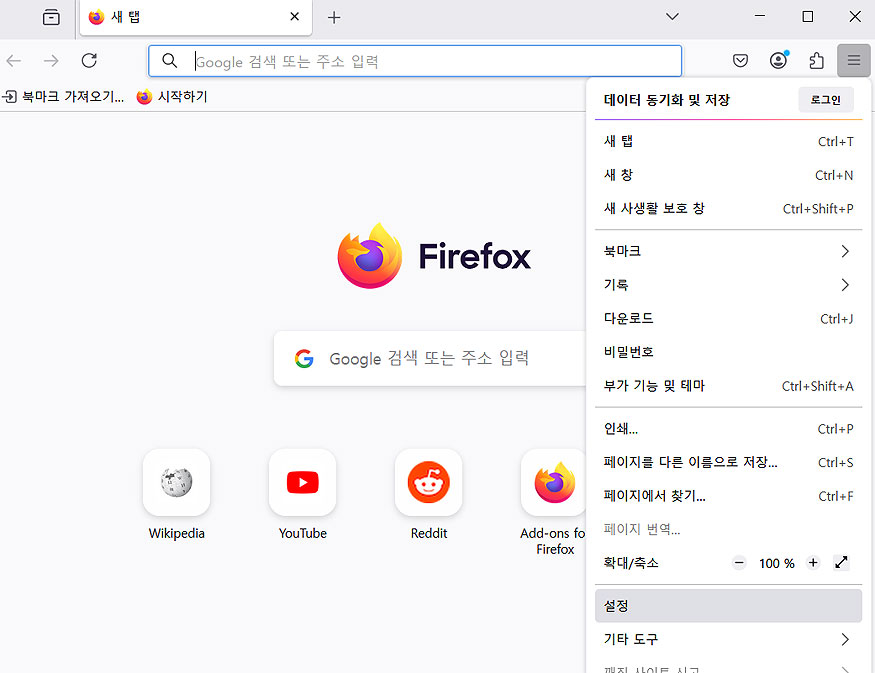
Task: Click the Wikipedia label text
Action: (x=176, y=533)
